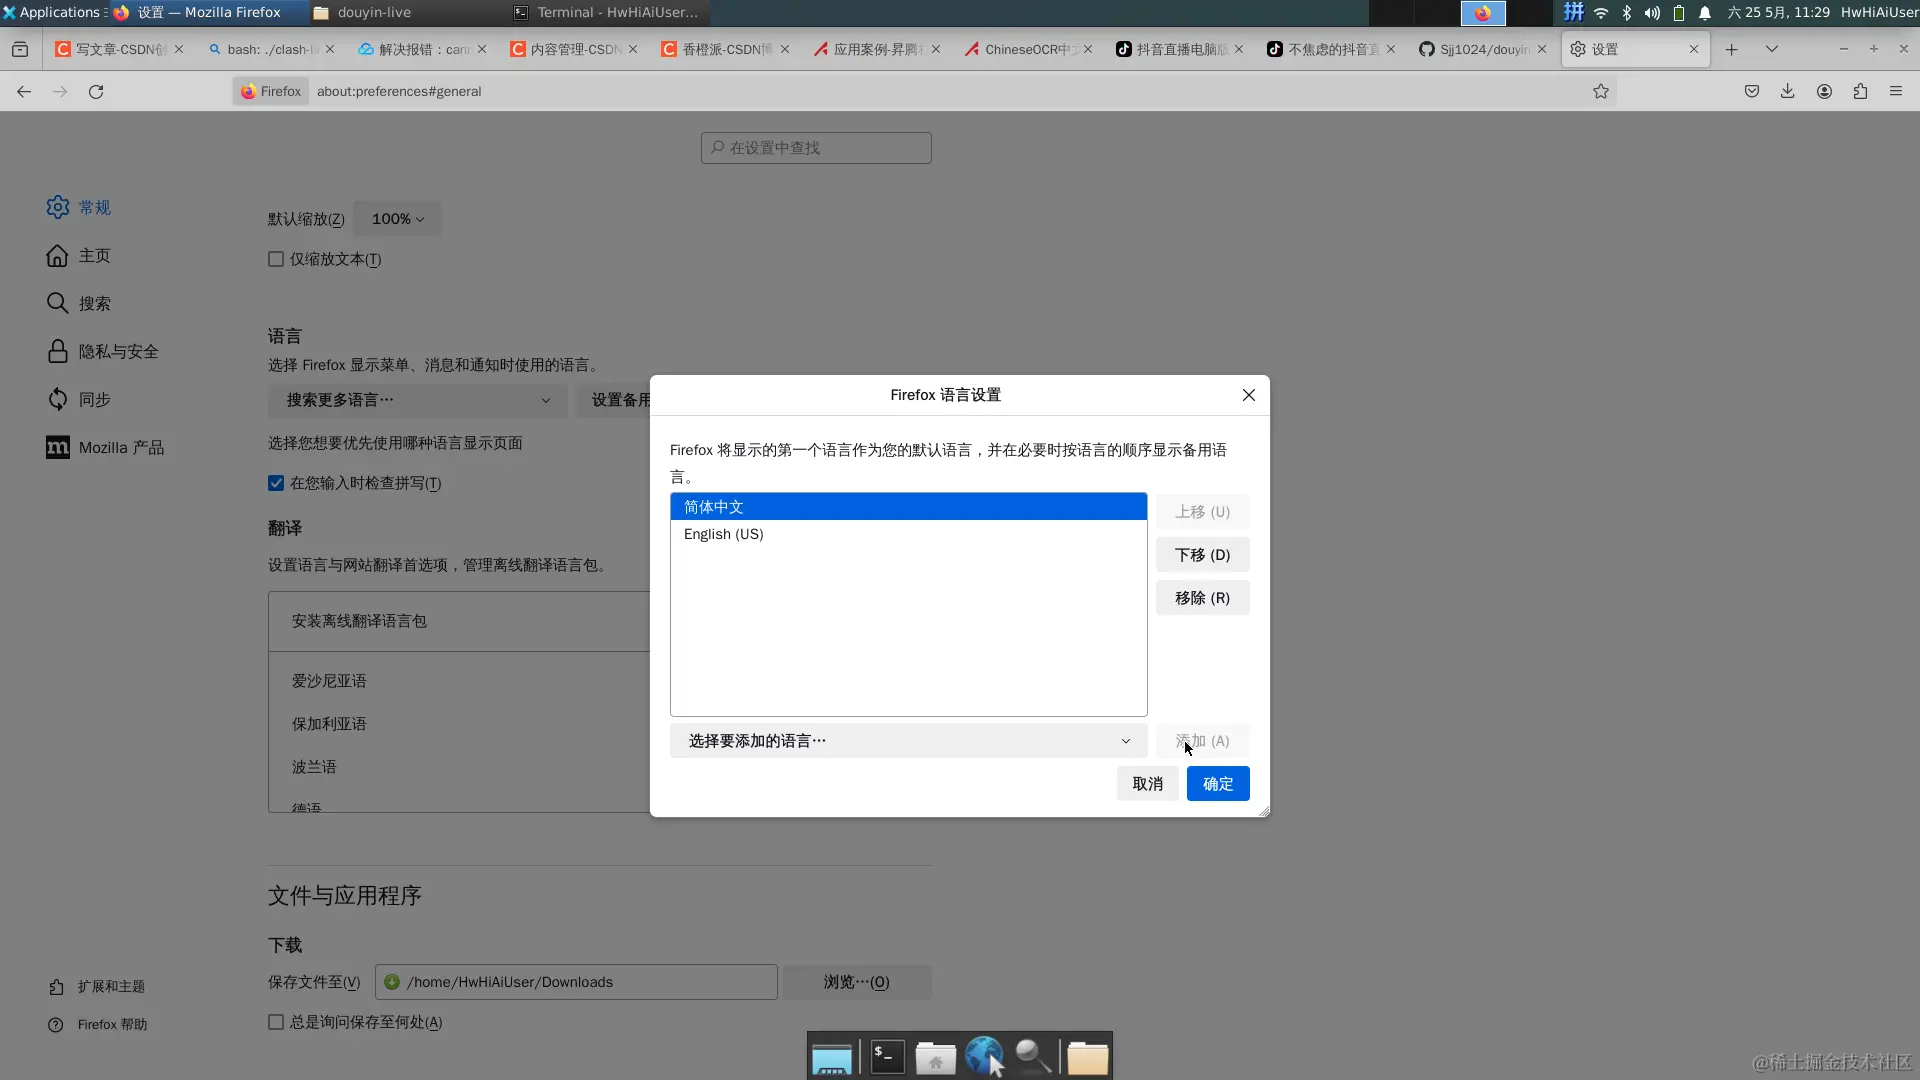Select English (US) in language list

tap(724, 534)
